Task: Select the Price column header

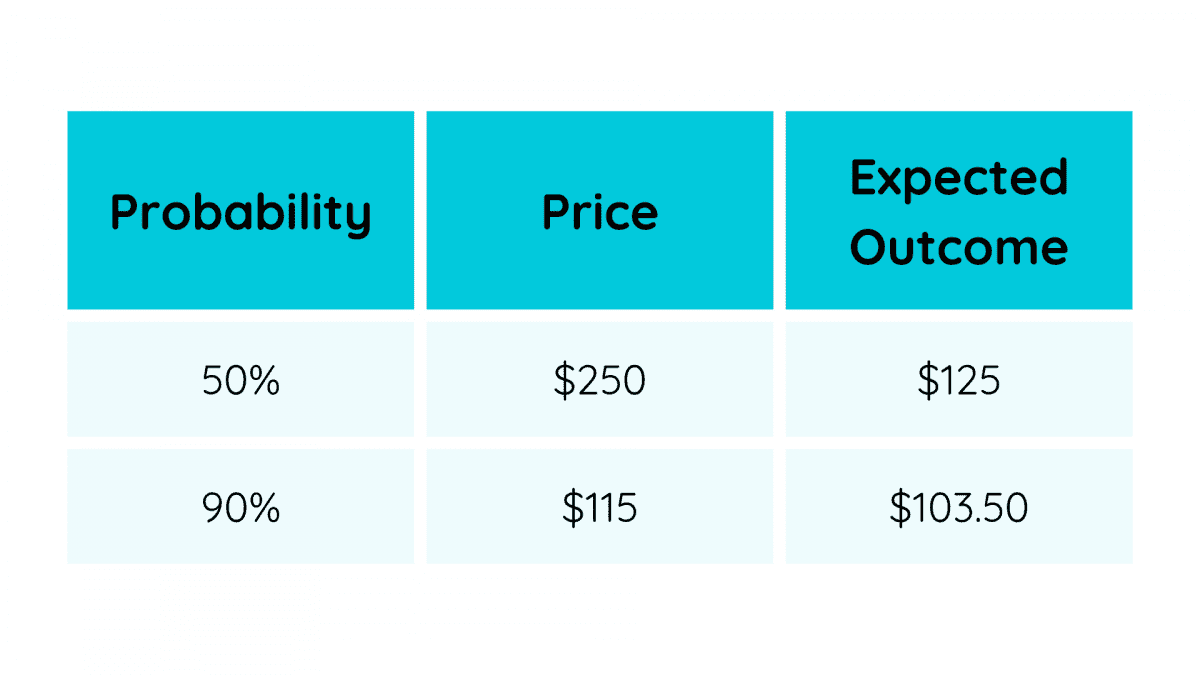Action: (600, 212)
